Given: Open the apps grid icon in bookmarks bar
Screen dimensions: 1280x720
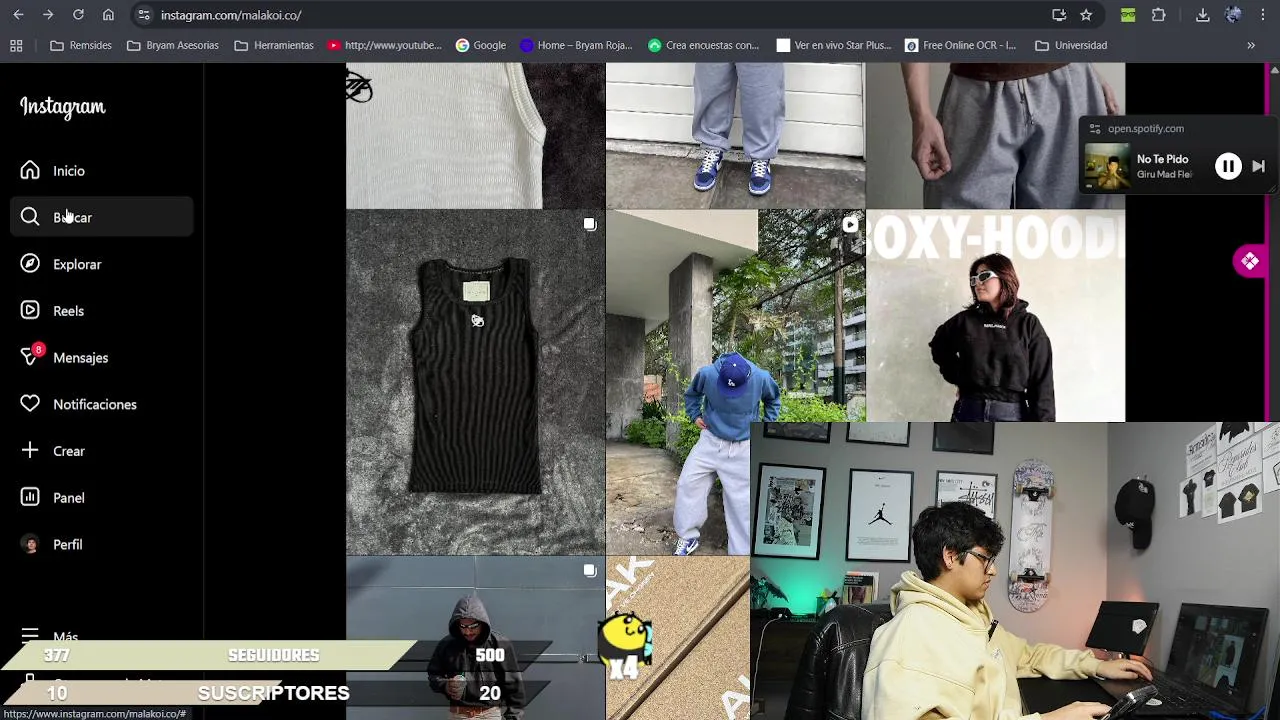Looking at the screenshot, I should click(16, 45).
